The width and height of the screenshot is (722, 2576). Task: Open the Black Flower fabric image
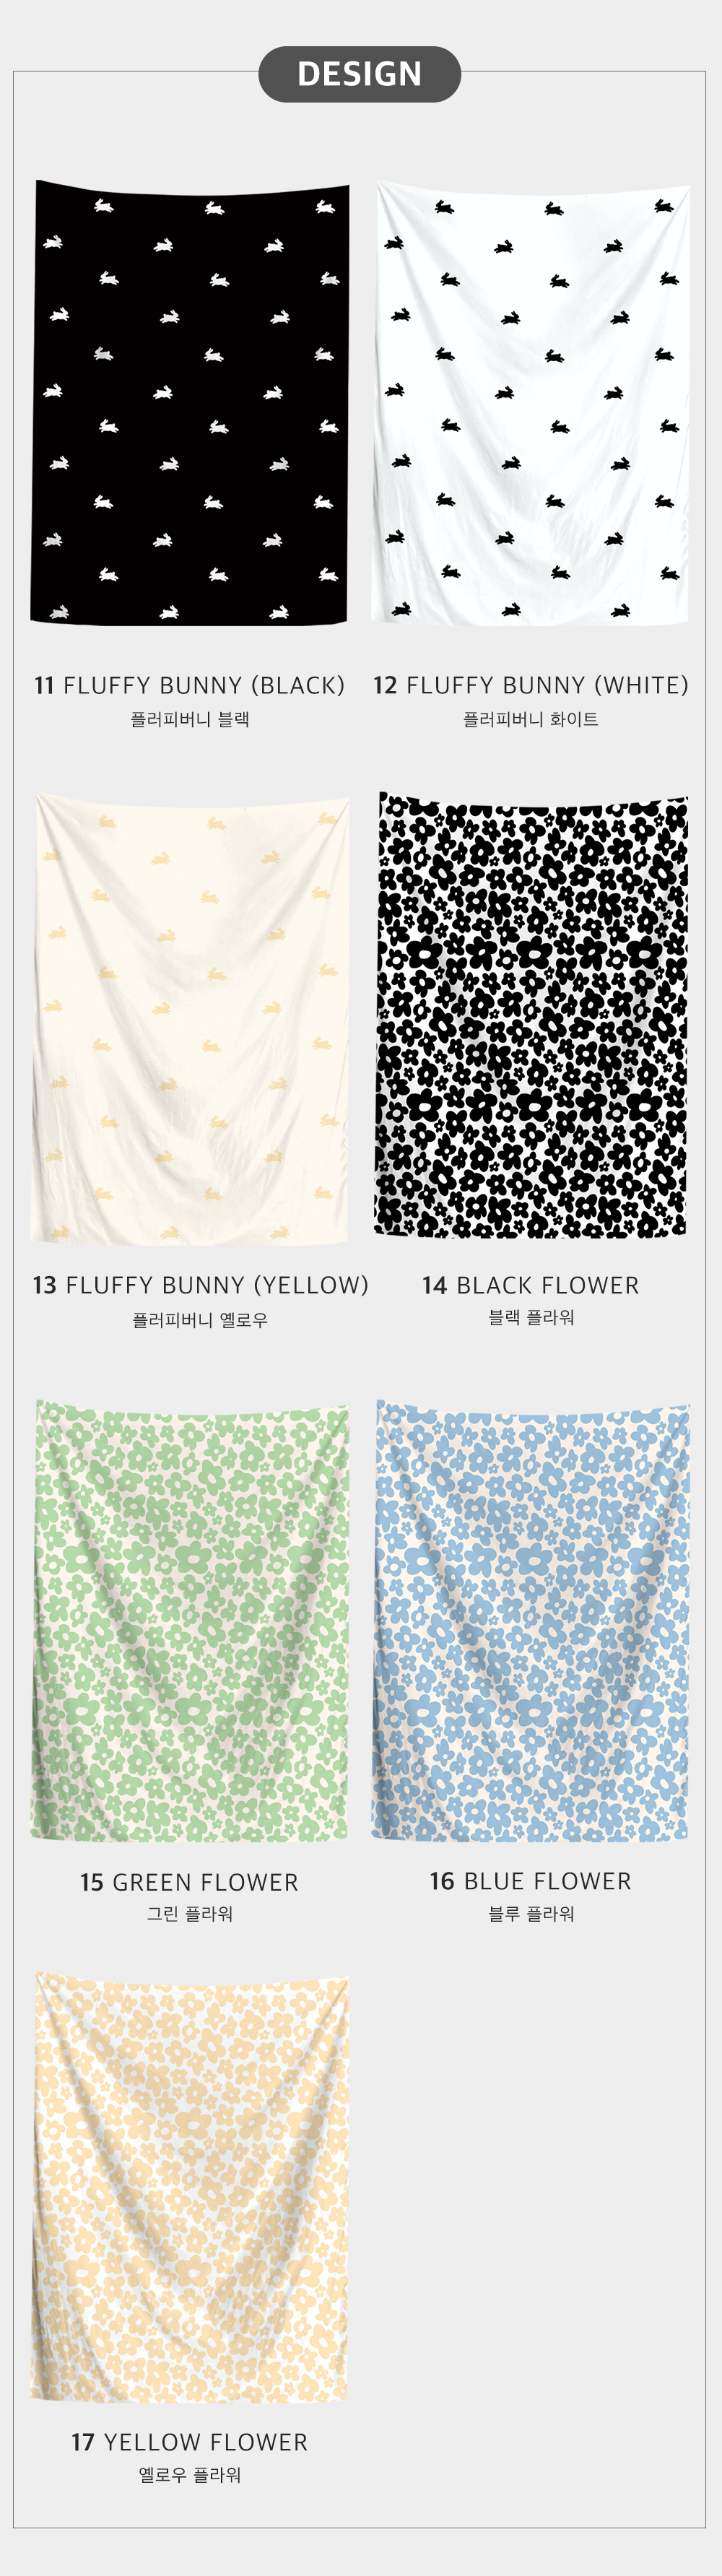[x=531, y=1016]
